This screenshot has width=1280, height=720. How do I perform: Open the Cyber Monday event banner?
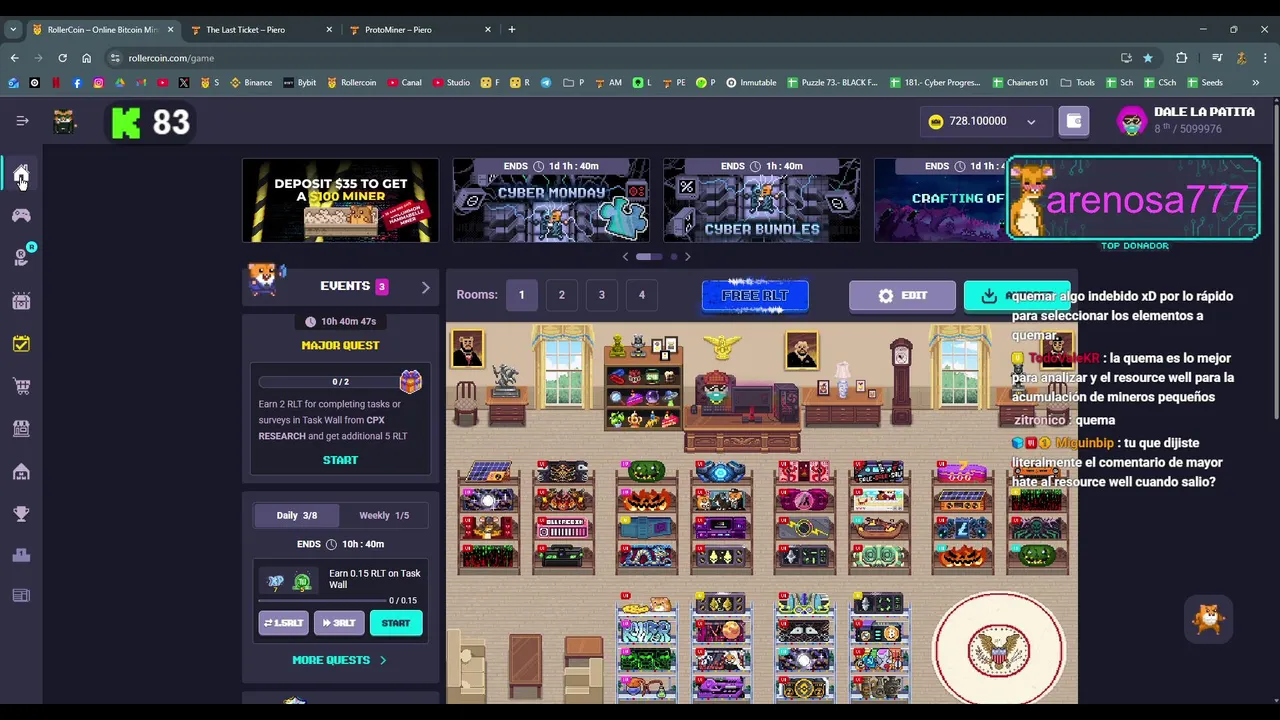pos(551,200)
